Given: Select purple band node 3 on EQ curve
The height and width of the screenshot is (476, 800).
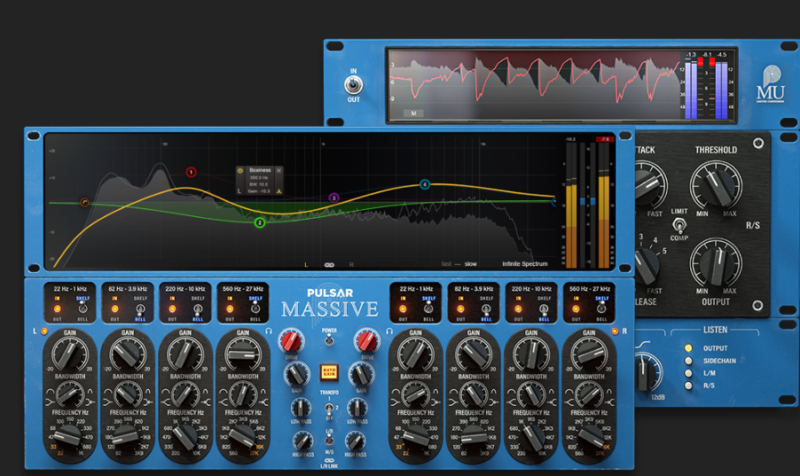Looking at the screenshot, I should tap(334, 197).
